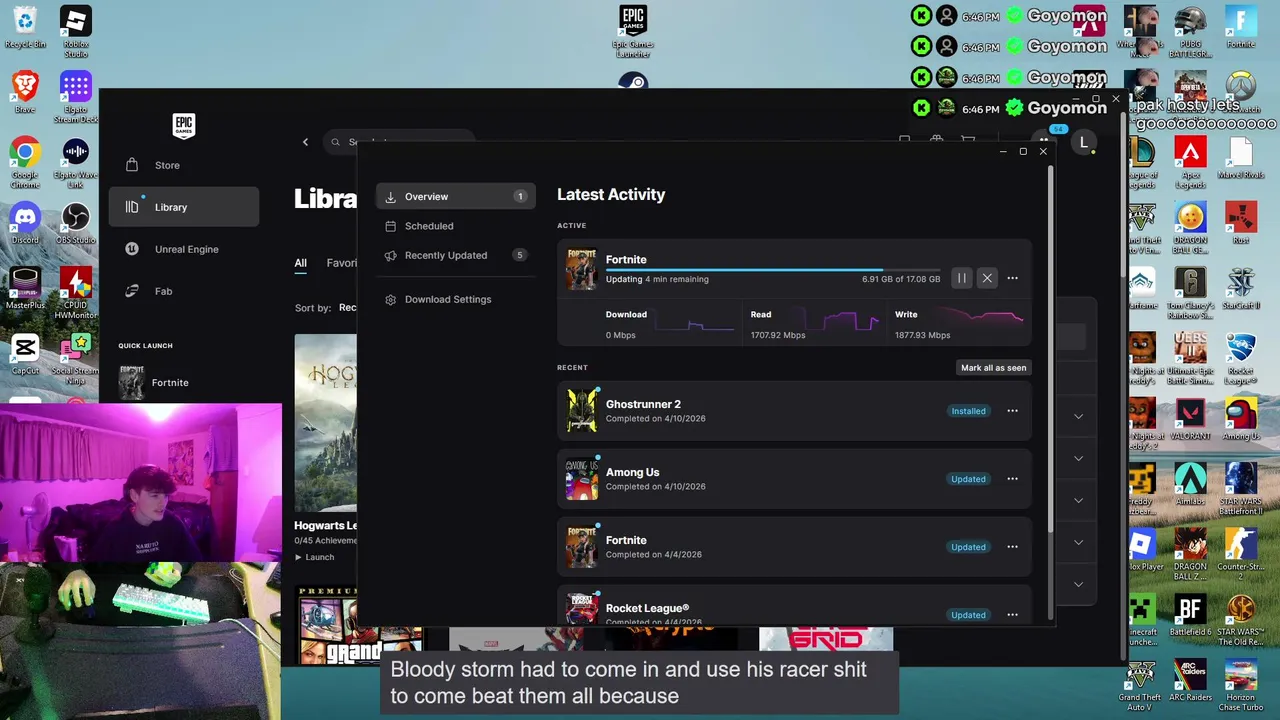
Task: Open Horizon Chase Turbo shortcut
Action: pyautogui.click(x=1241, y=684)
